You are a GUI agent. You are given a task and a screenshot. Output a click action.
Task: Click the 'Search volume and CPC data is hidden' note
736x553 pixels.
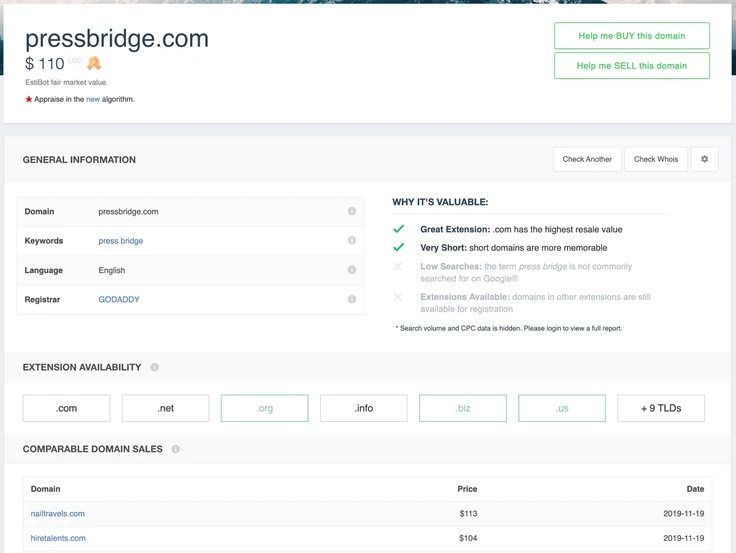tap(509, 328)
